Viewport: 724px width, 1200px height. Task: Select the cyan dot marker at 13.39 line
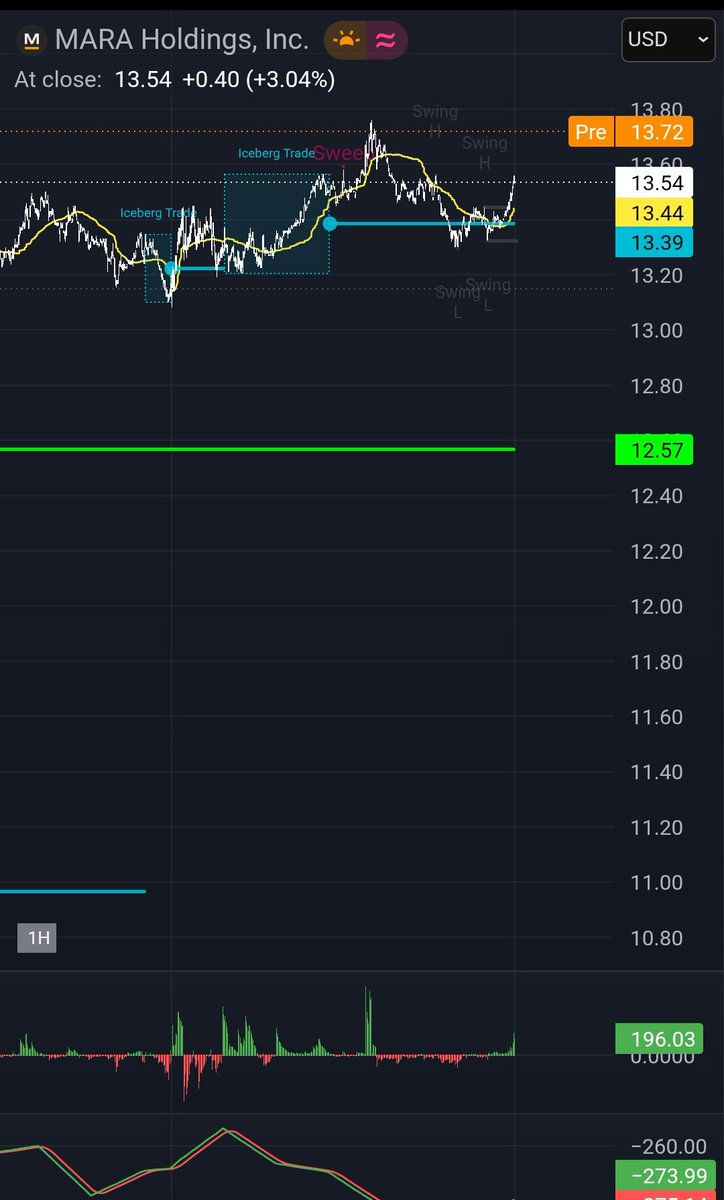click(330, 223)
